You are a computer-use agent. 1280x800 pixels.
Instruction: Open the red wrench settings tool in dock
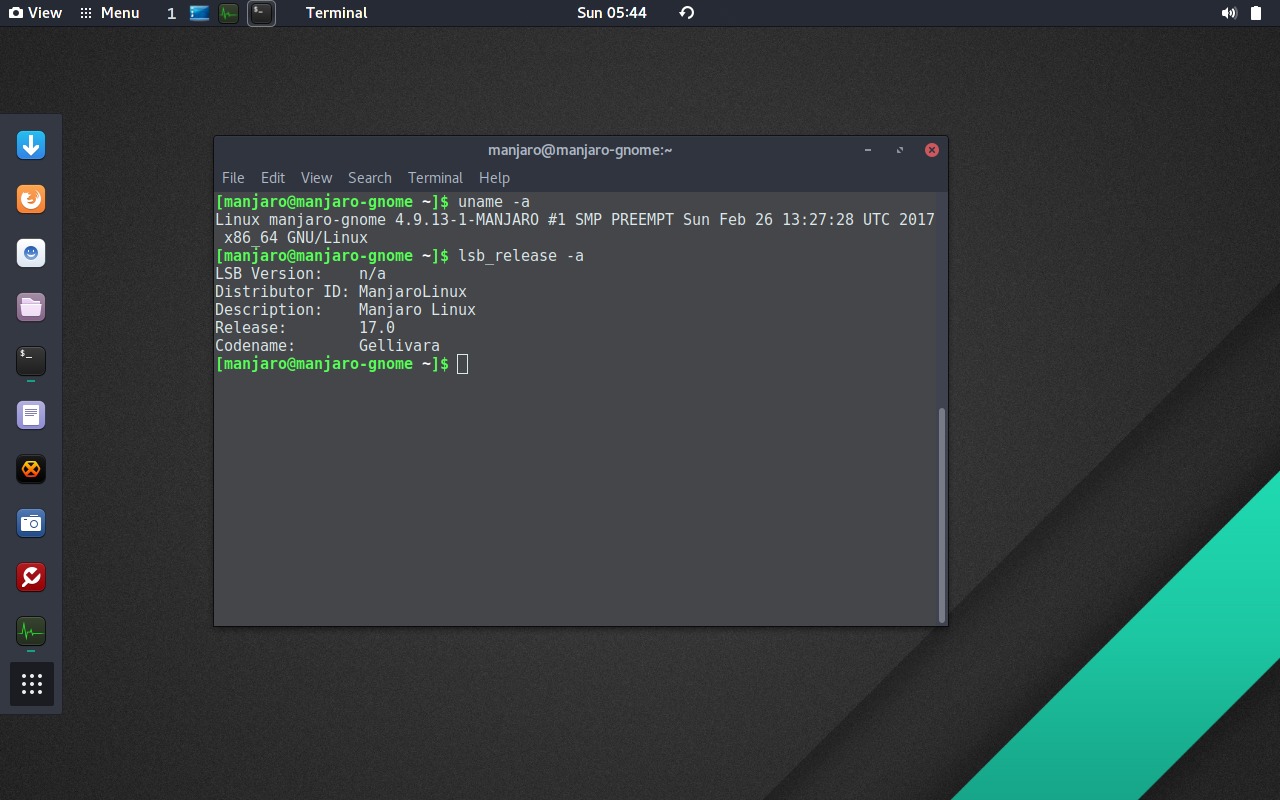pos(30,577)
